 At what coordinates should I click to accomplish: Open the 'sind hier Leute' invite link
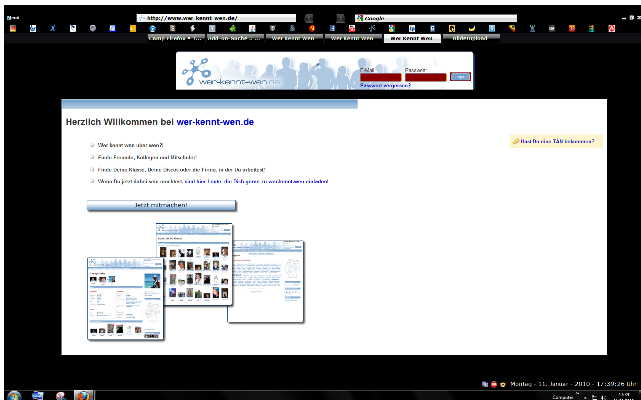click(x=256, y=181)
